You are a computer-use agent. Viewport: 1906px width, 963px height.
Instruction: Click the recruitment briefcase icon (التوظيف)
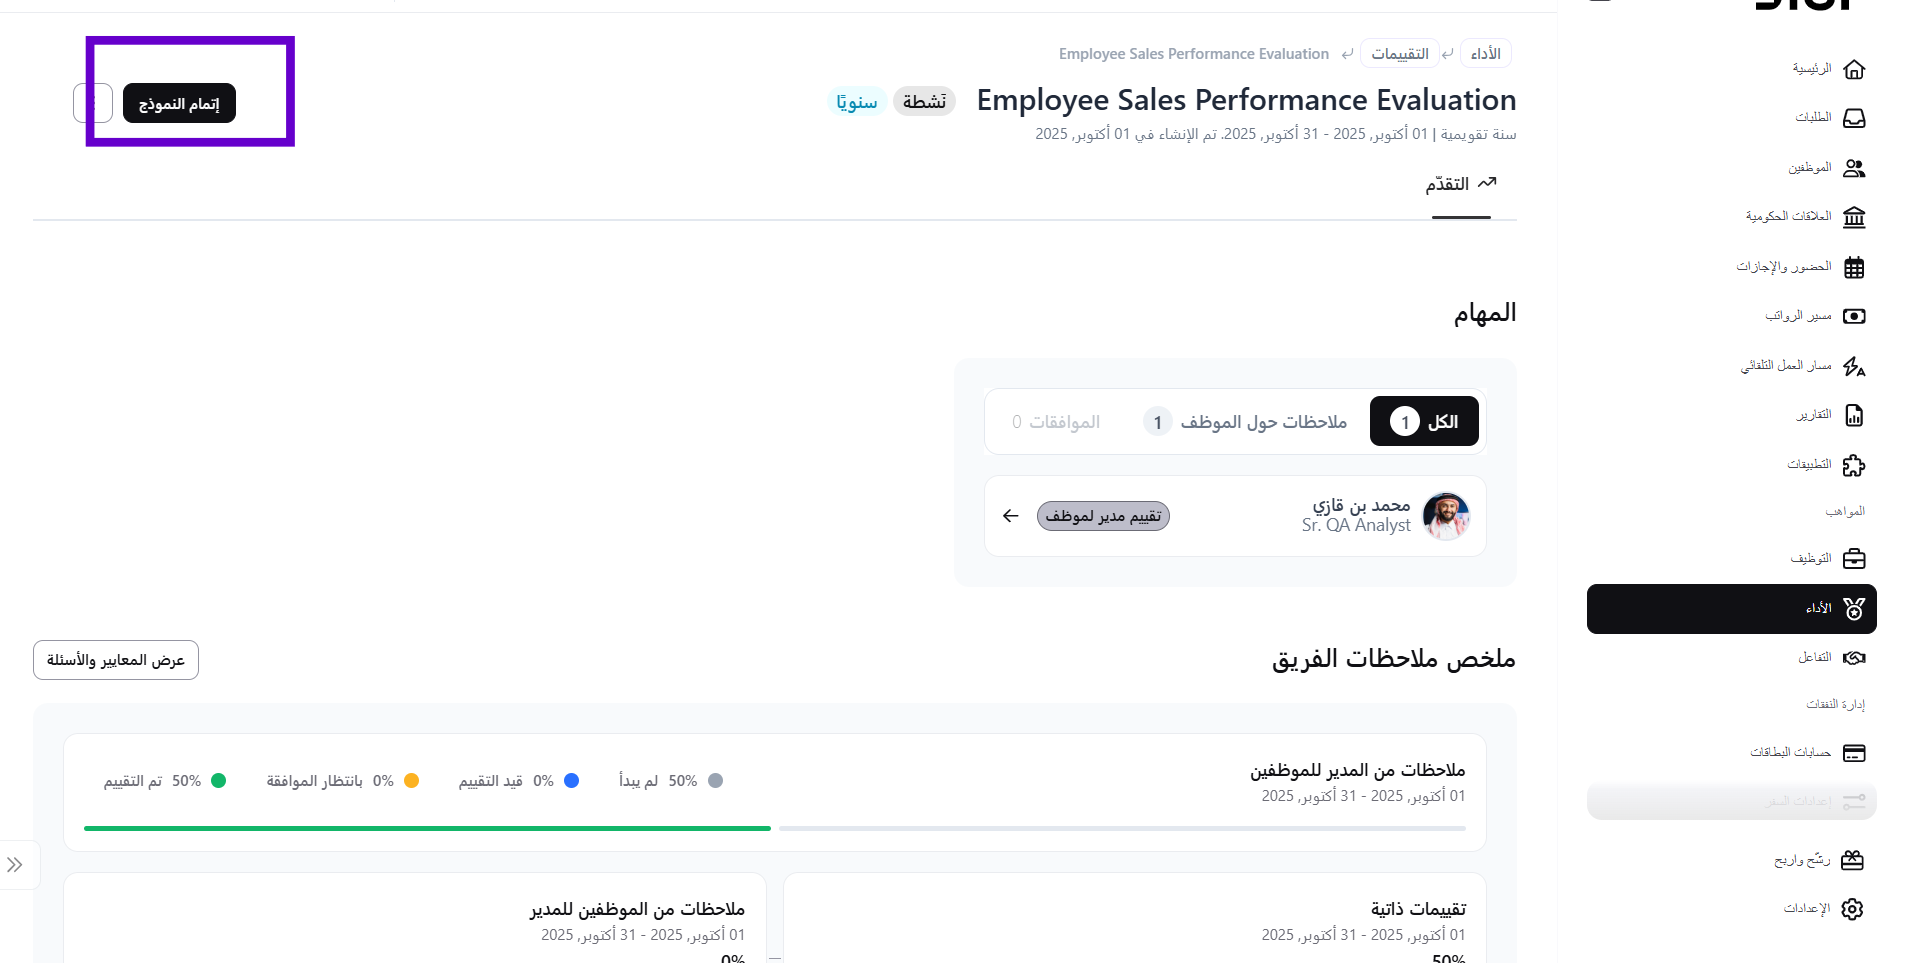(x=1853, y=558)
